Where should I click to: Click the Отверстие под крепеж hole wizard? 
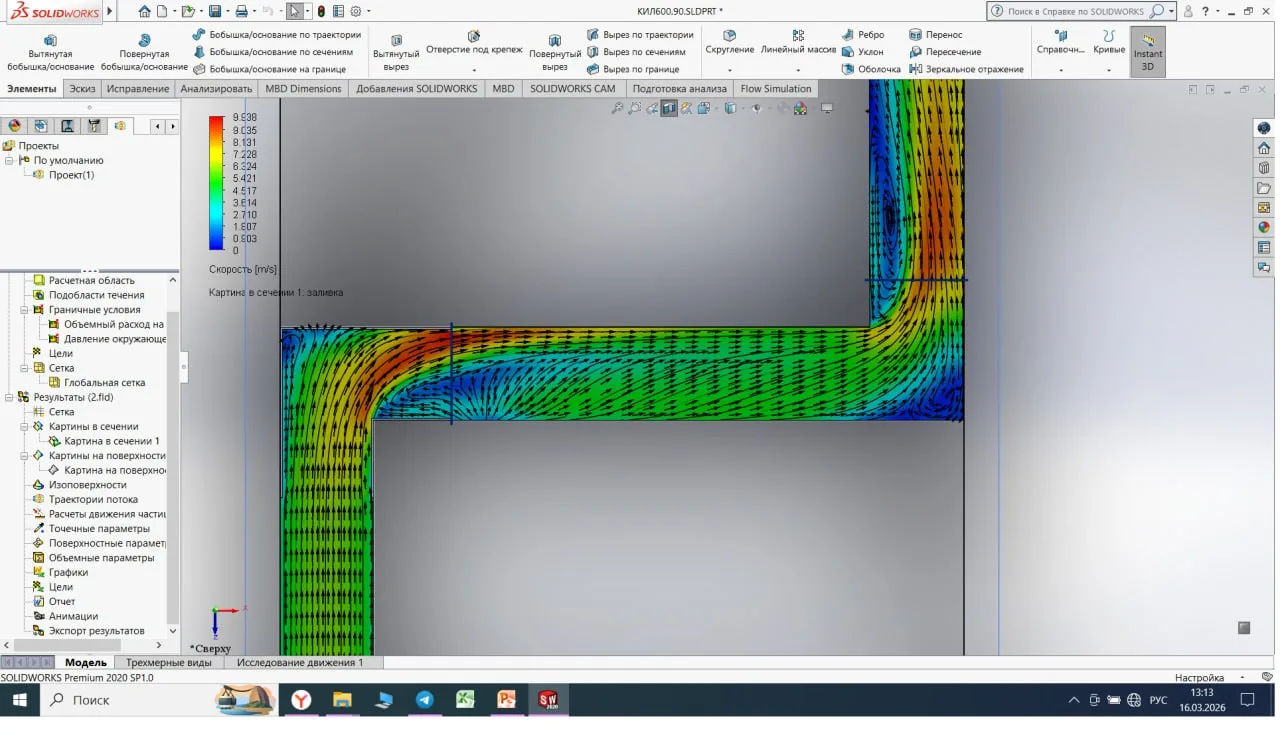coord(474,37)
